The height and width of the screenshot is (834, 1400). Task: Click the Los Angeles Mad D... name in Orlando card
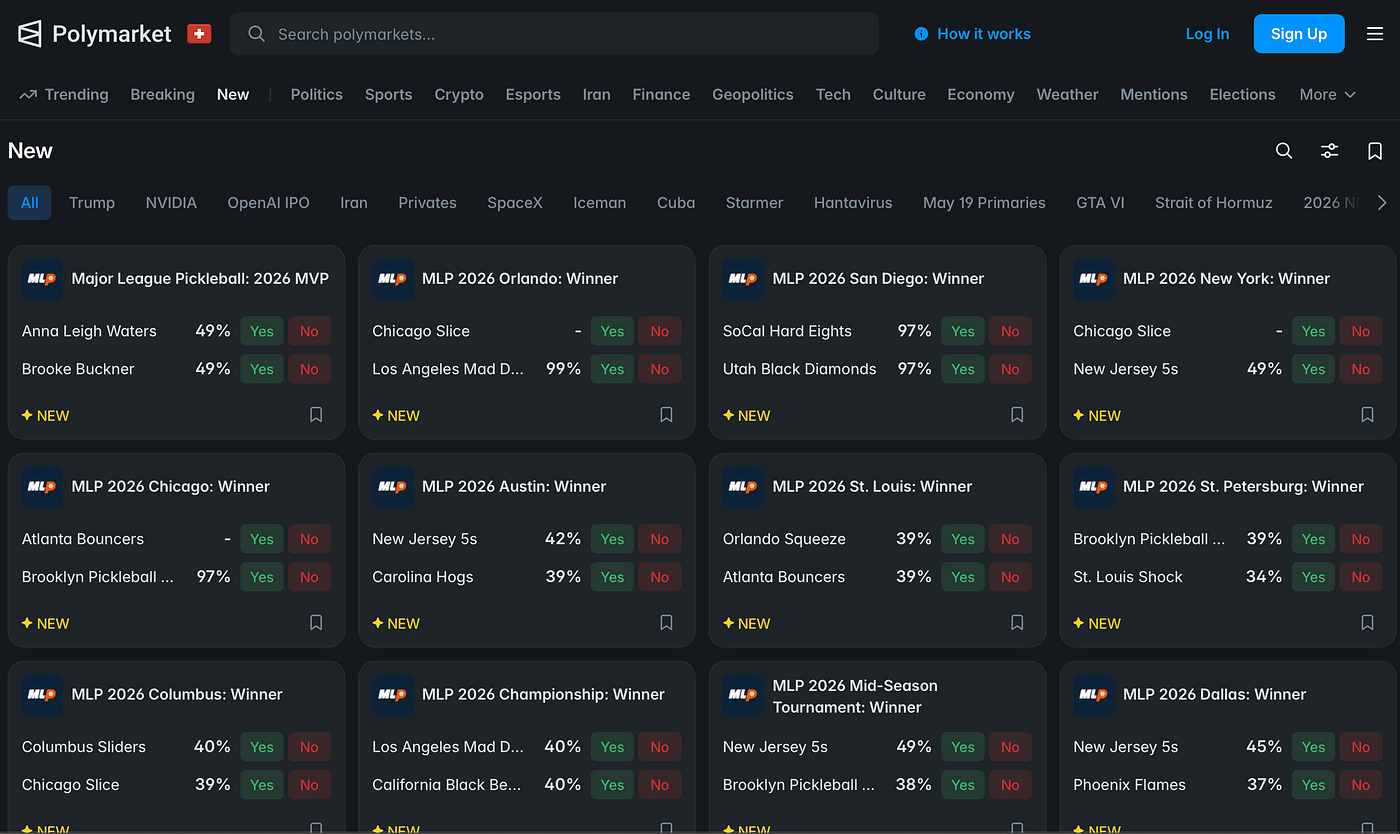click(x=448, y=369)
